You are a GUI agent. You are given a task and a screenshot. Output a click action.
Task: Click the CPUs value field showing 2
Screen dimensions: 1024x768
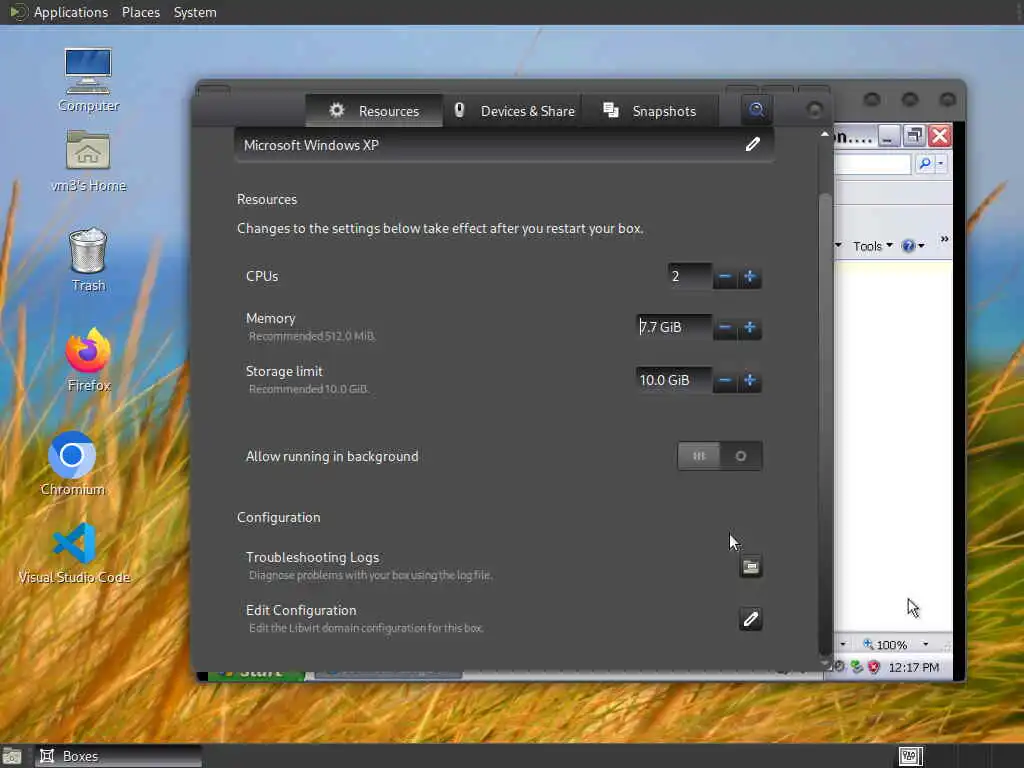coord(690,277)
